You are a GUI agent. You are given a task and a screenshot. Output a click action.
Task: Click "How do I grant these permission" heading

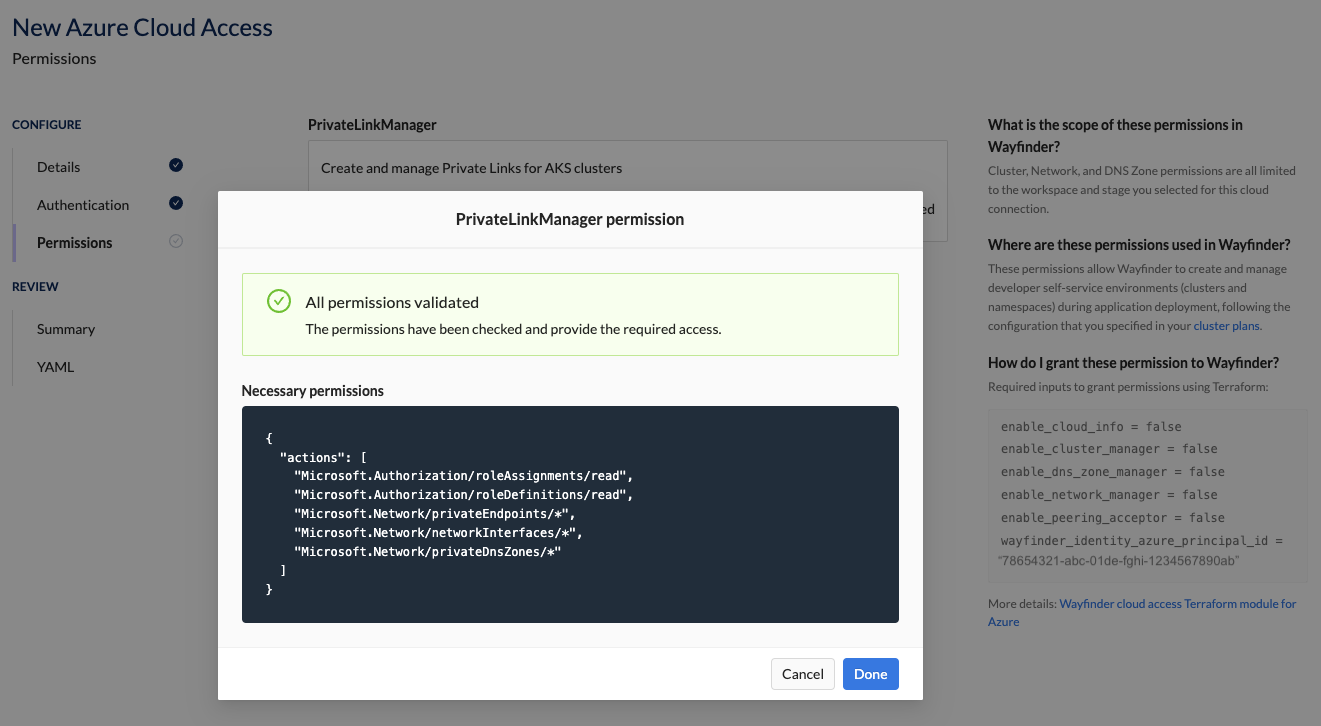[1134, 362]
